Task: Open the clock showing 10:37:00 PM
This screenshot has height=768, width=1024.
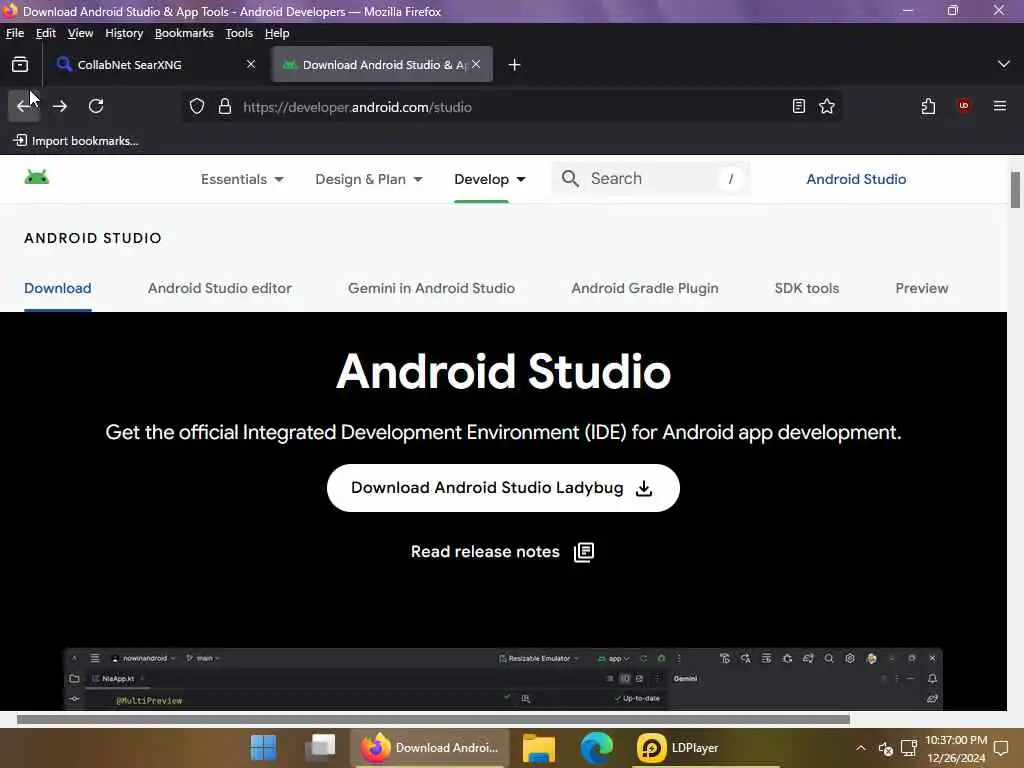Action: pos(956,749)
